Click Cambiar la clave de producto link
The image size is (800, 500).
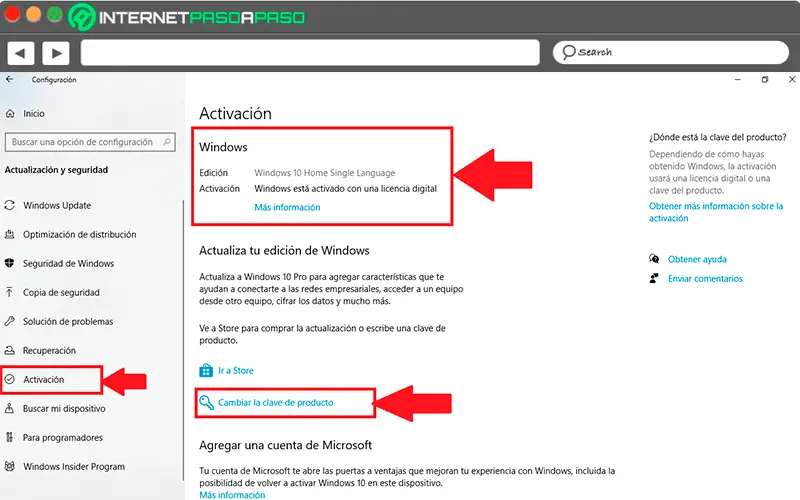coord(276,403)
